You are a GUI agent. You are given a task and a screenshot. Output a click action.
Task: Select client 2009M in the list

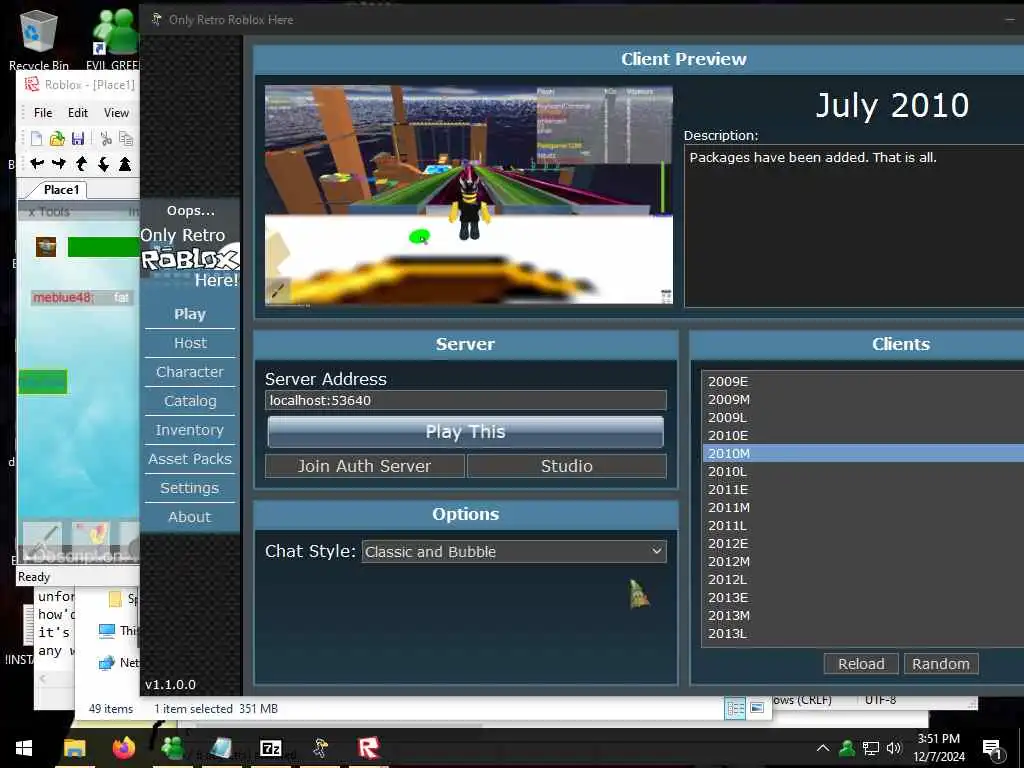coord(863,399)
